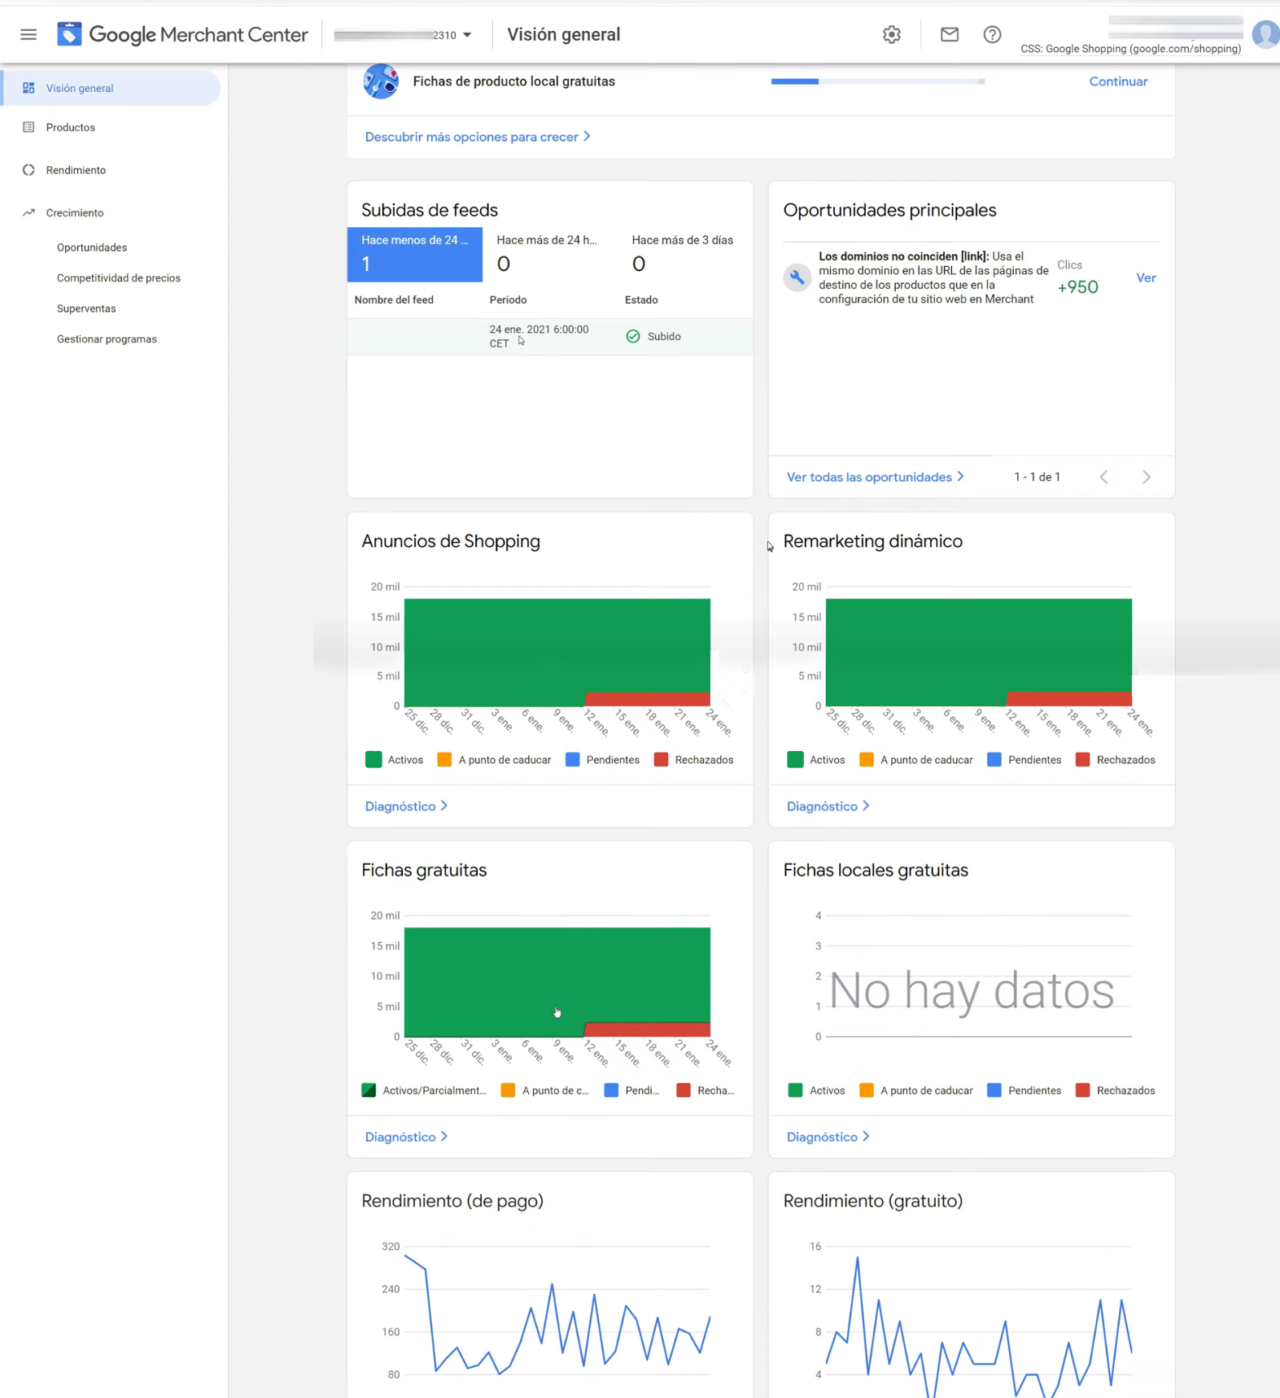Expand Descubrir más opciones para crecer
1280x1398 pixels.
(477, 137)
